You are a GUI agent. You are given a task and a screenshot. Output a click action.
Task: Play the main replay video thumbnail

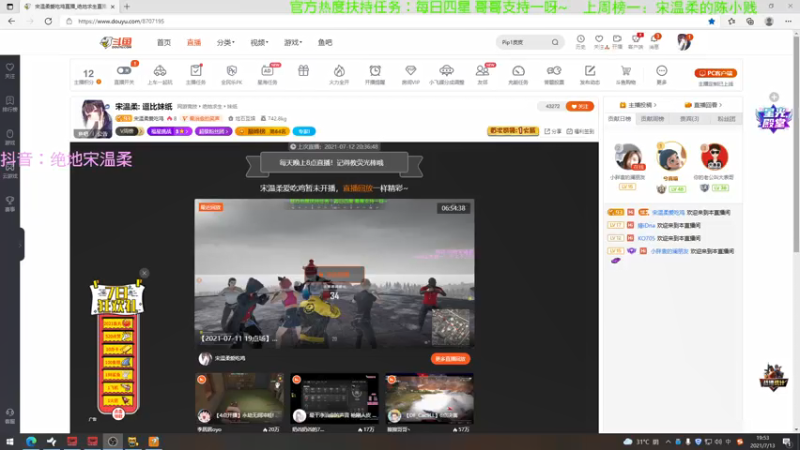point(334,273)
